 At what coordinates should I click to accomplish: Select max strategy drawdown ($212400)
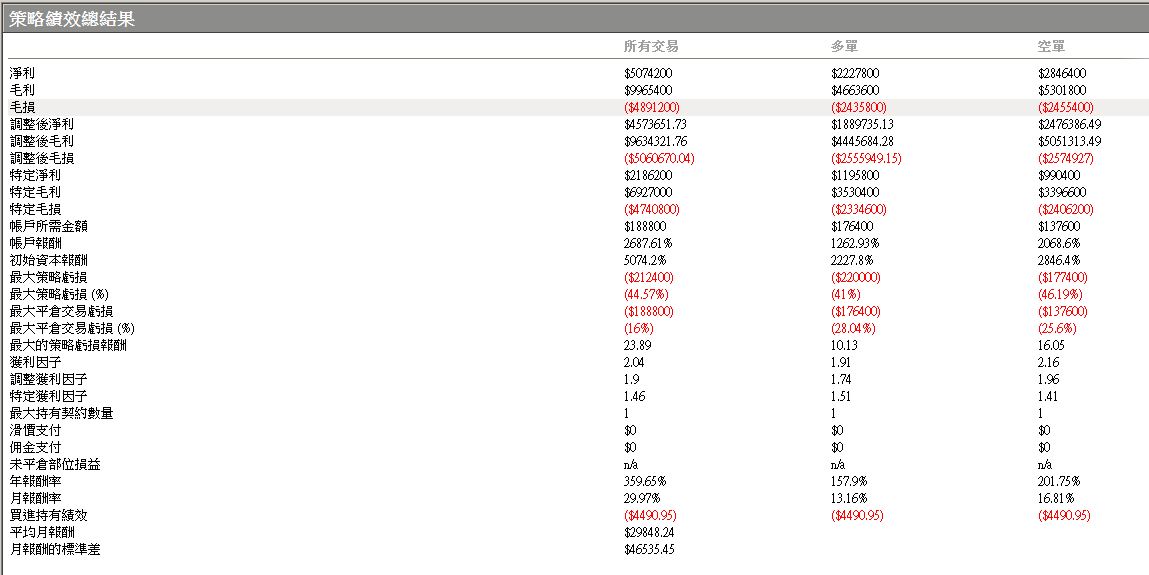pyautogui.click(x=649, y=278)
